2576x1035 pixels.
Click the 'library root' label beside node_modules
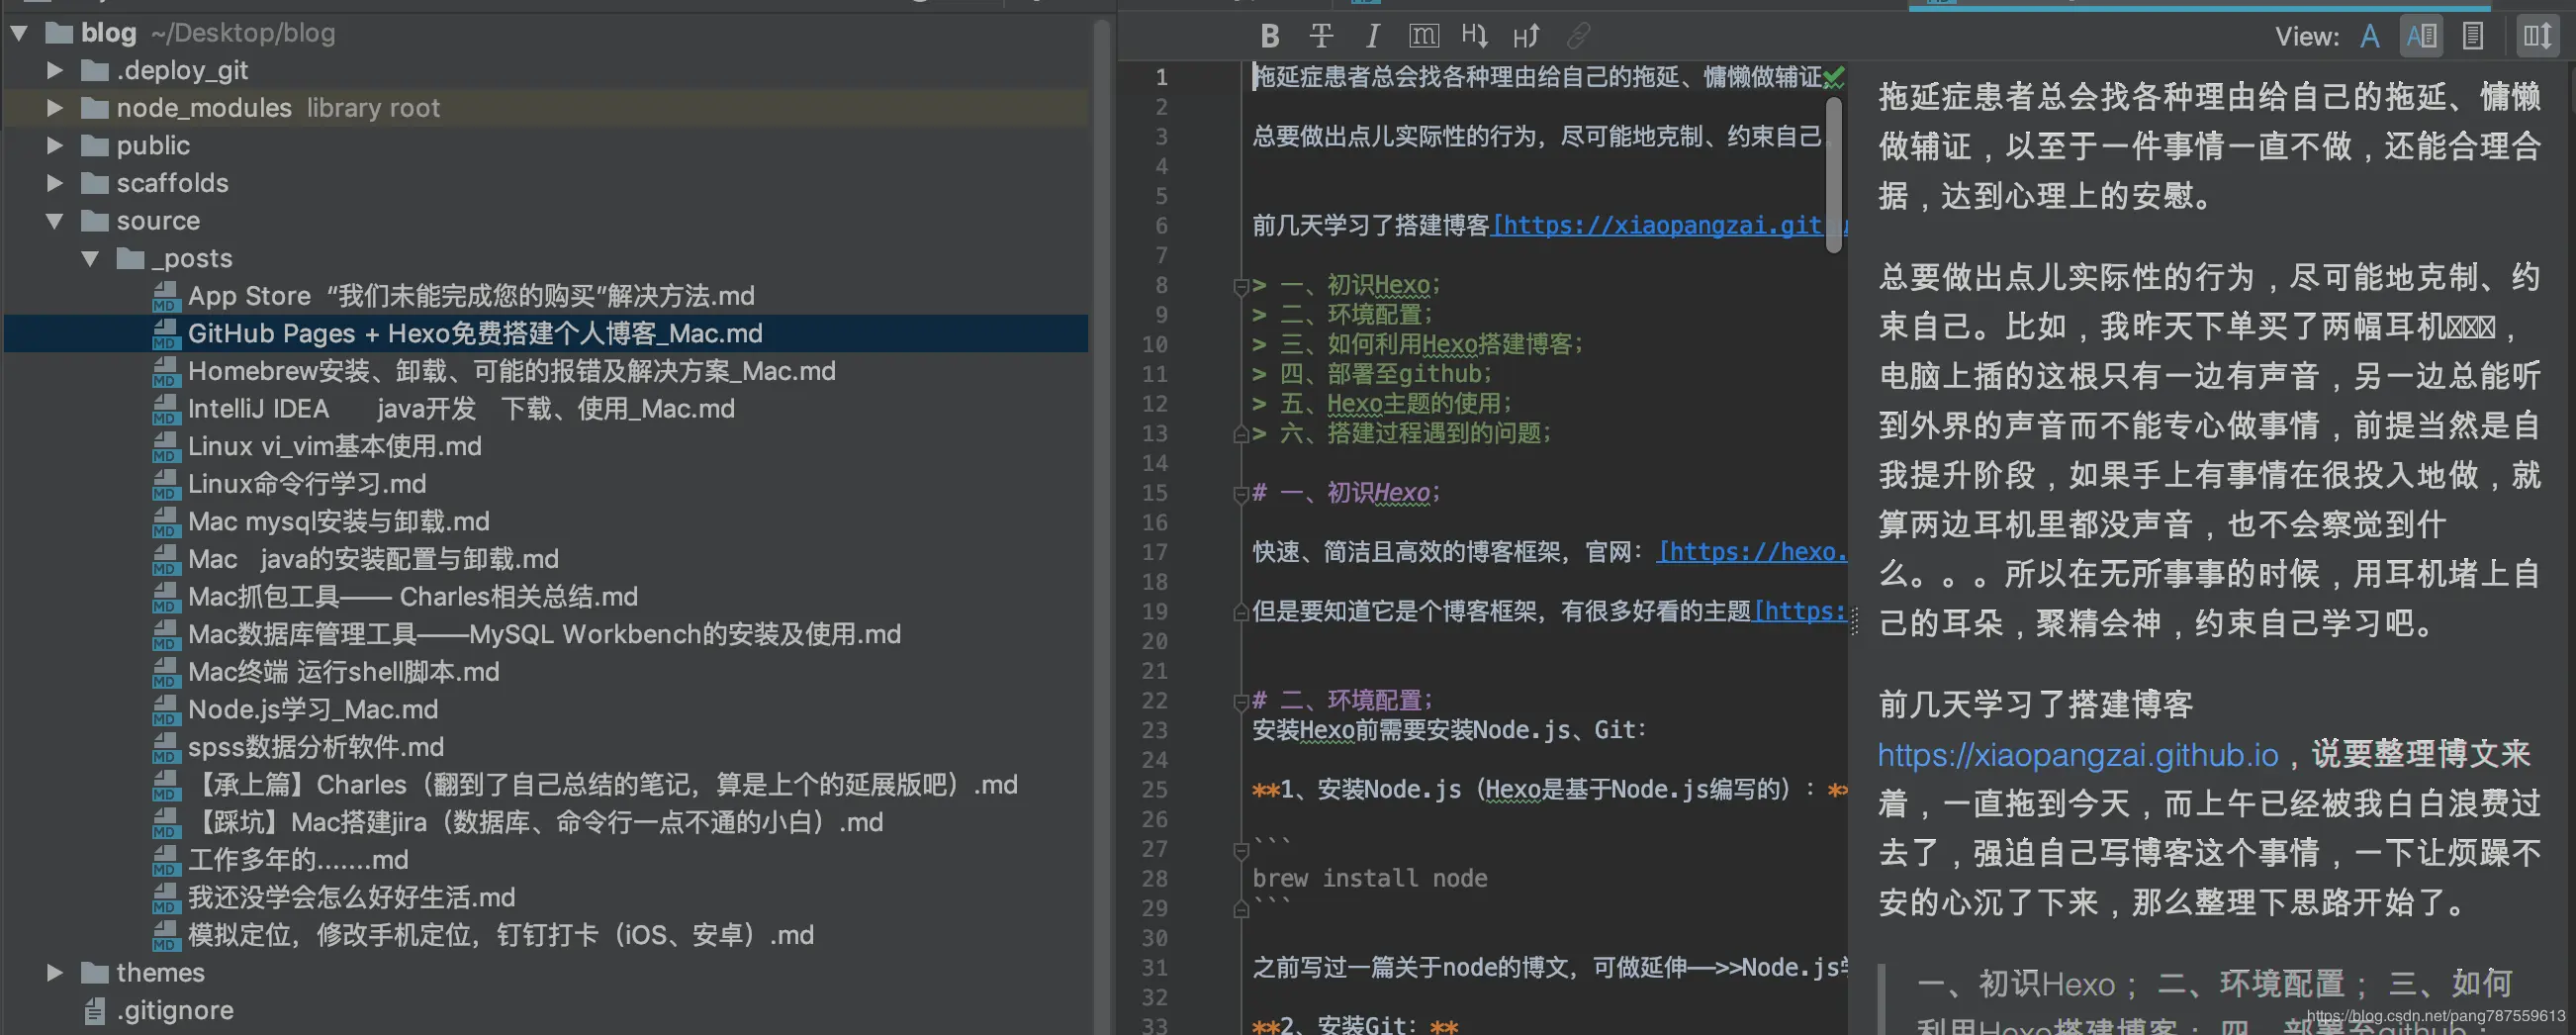(x=373, y=108)
